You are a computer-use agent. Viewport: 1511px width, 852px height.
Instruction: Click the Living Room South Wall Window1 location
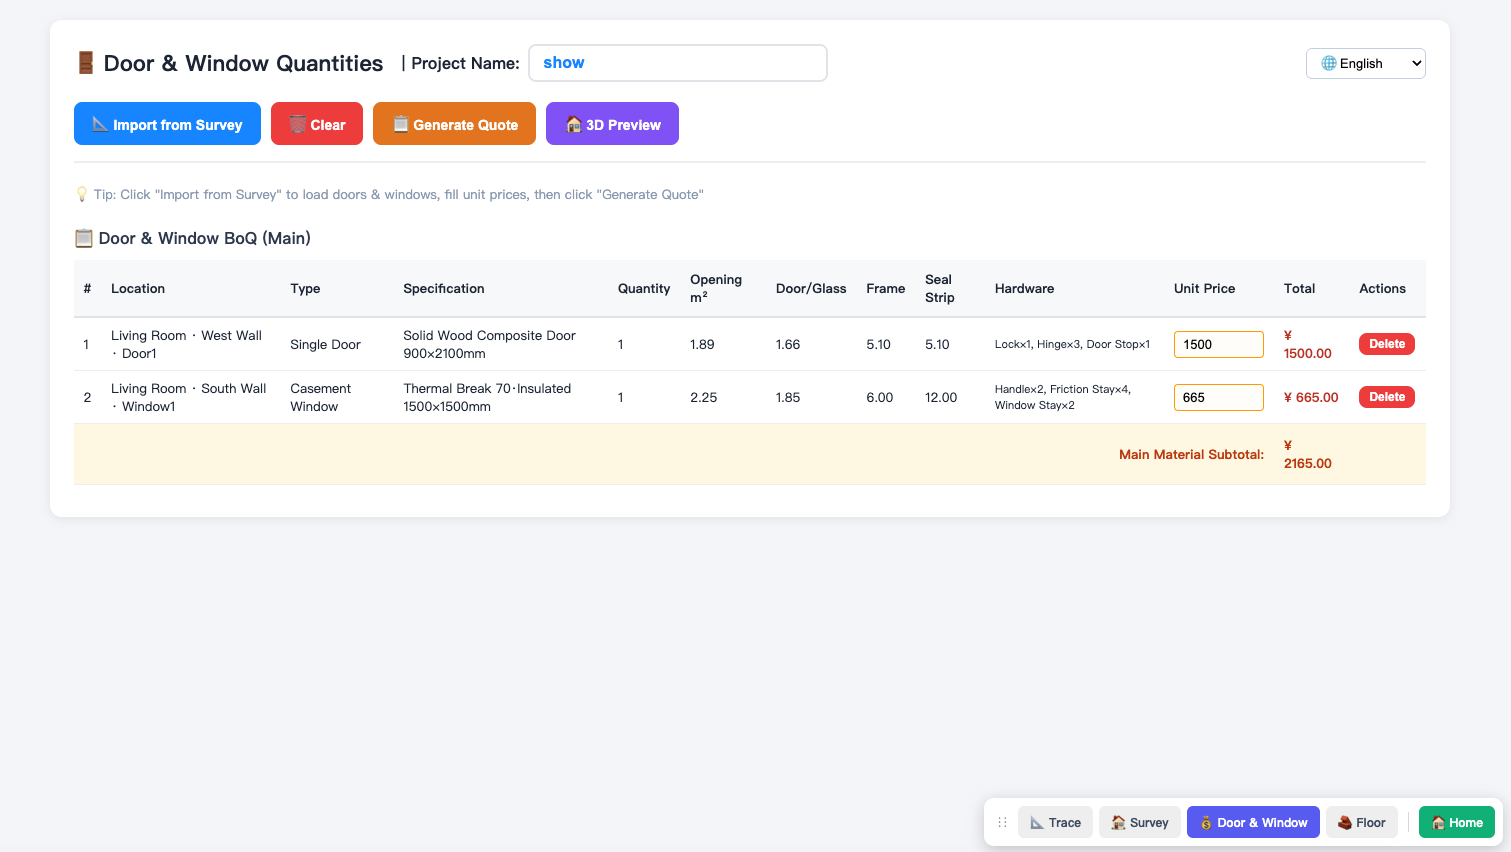click(189, 397)
